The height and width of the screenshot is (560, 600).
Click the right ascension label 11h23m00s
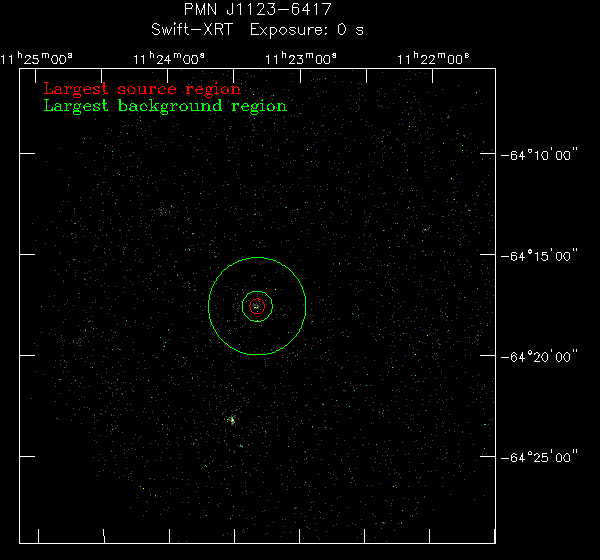(x=301, y=59)
